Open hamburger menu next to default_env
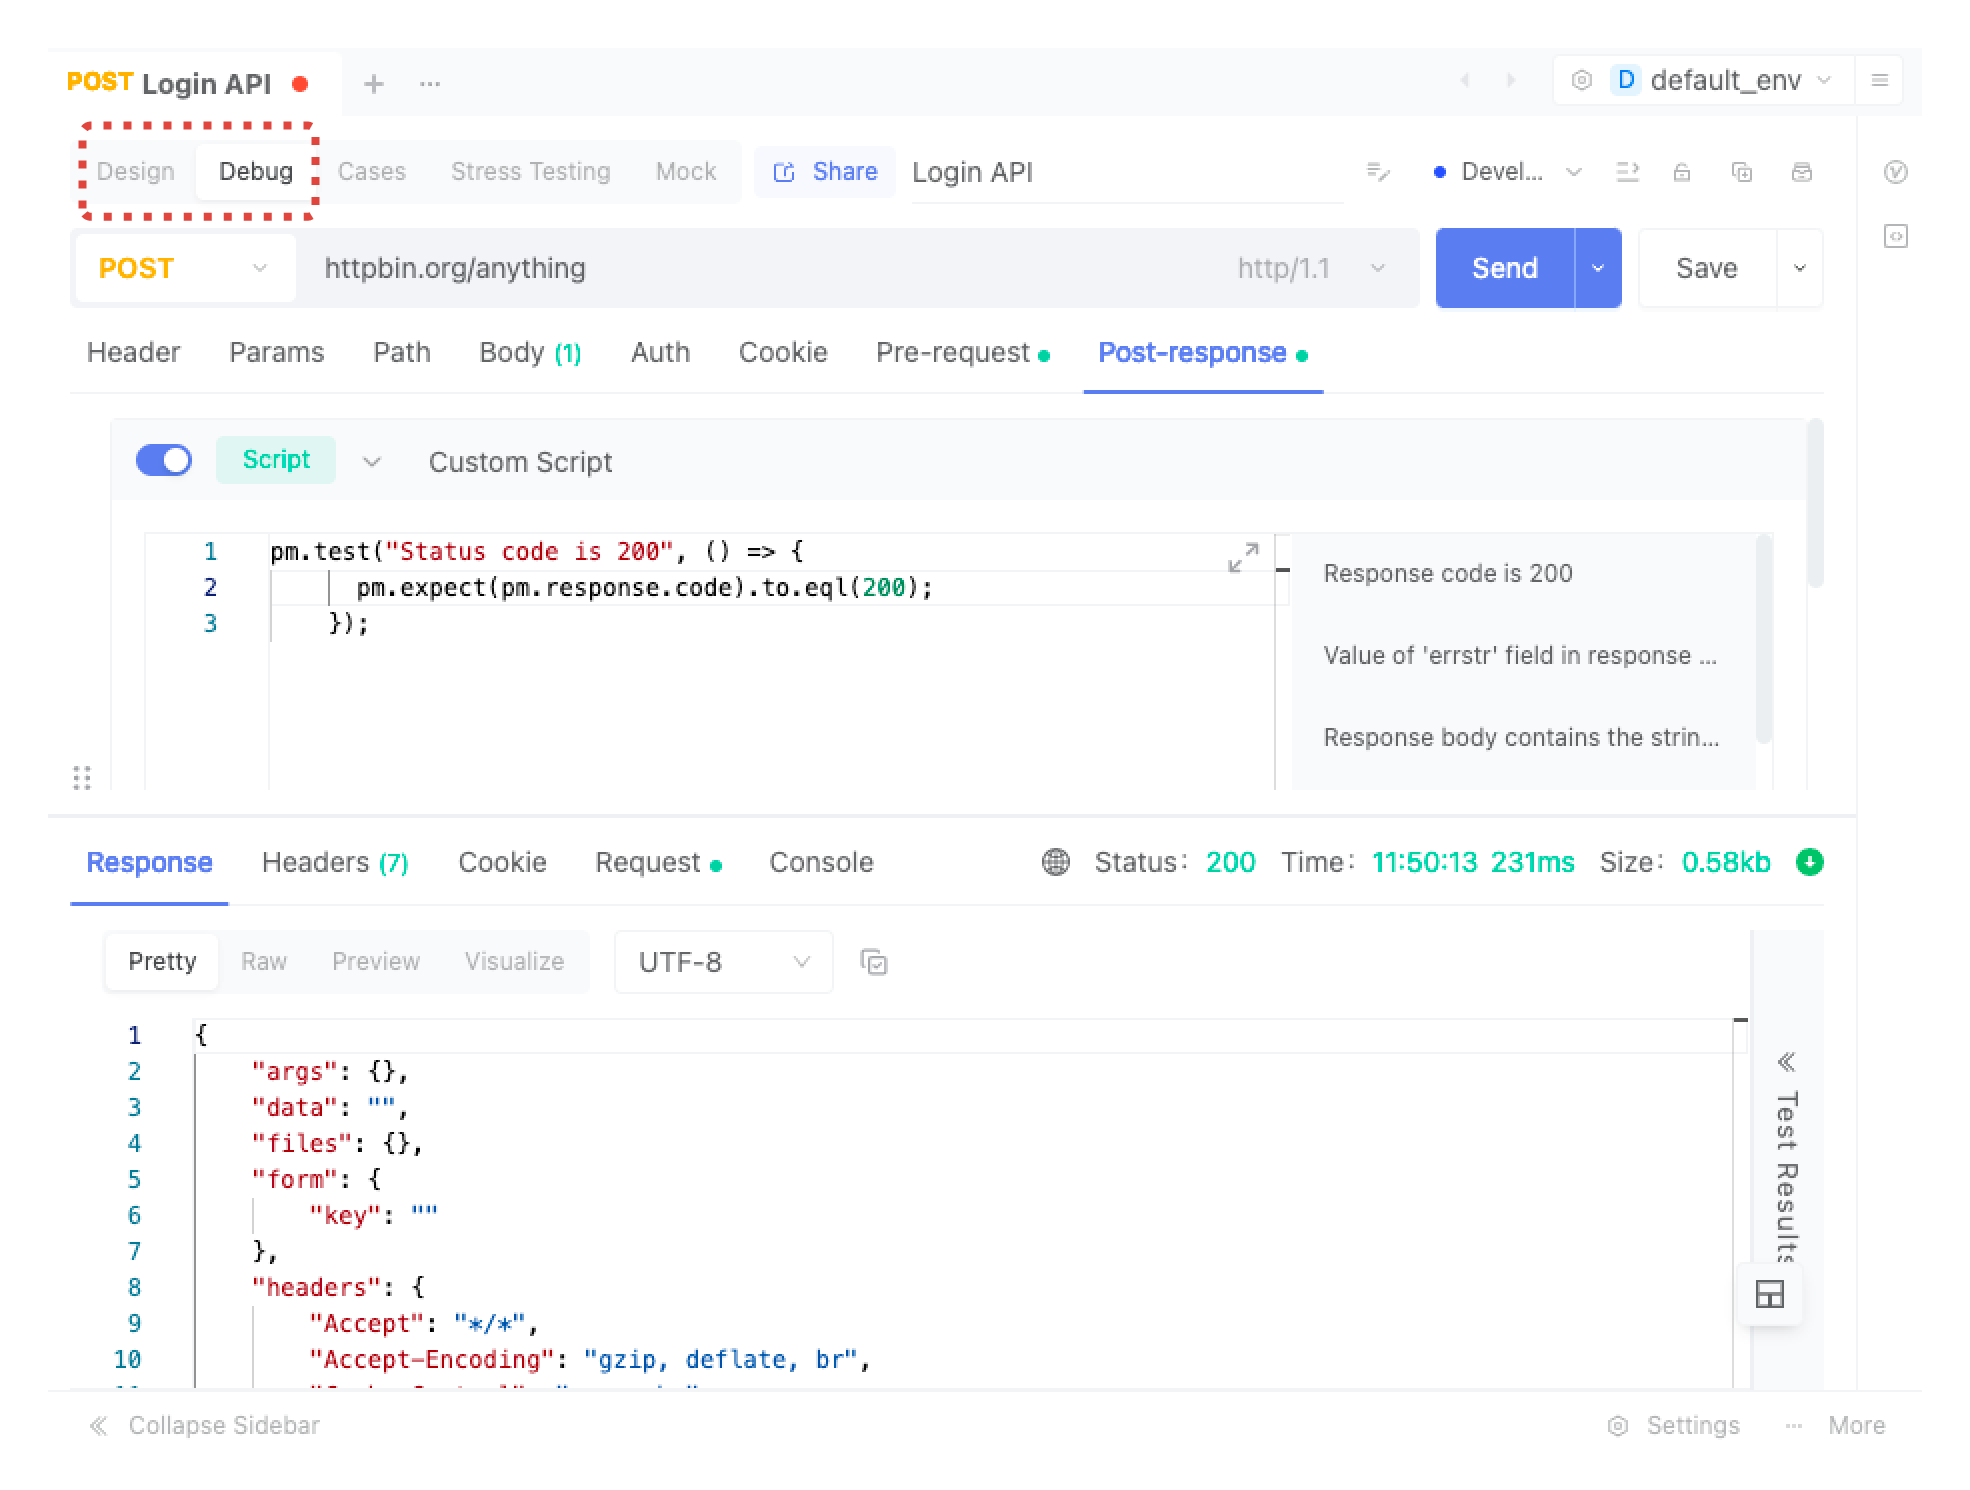Screen dimensions: 1970x1490 tap(1879, 80)
